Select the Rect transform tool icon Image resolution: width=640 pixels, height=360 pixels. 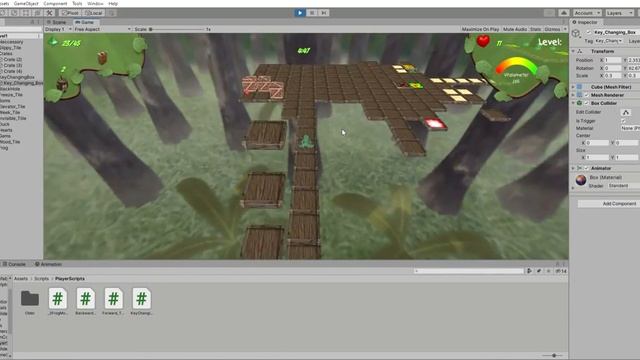click(26, 13)
